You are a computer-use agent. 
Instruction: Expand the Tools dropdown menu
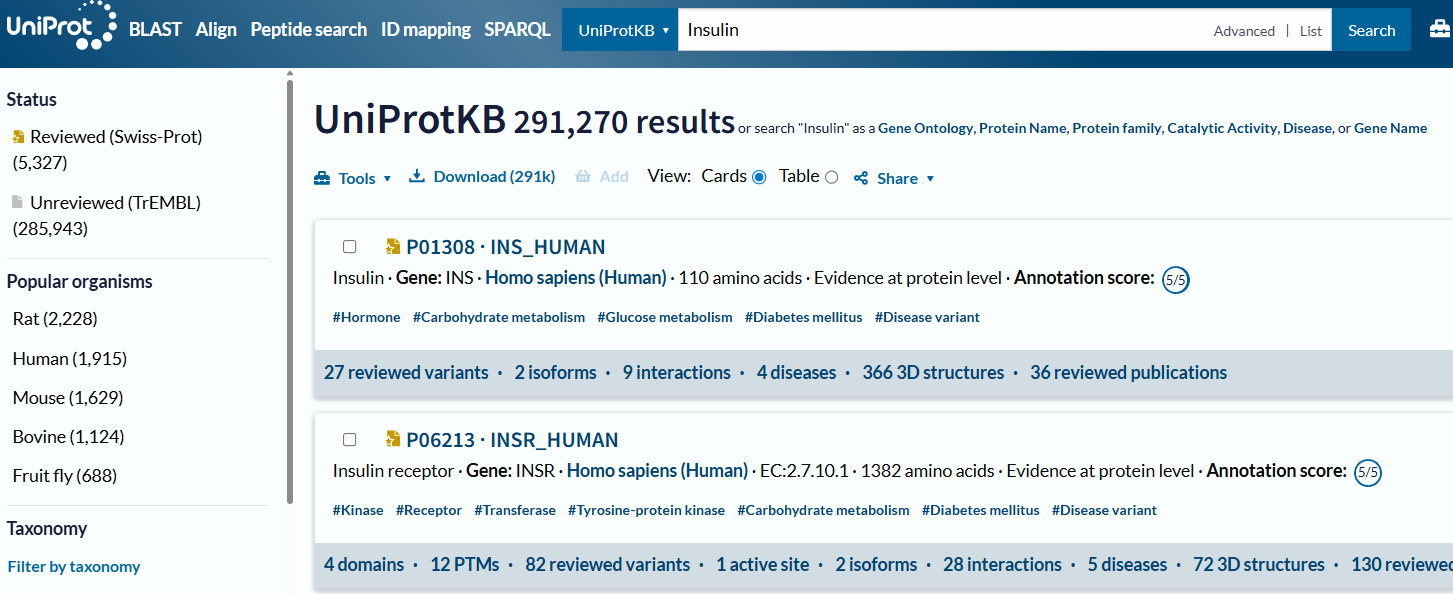(387, 179)
